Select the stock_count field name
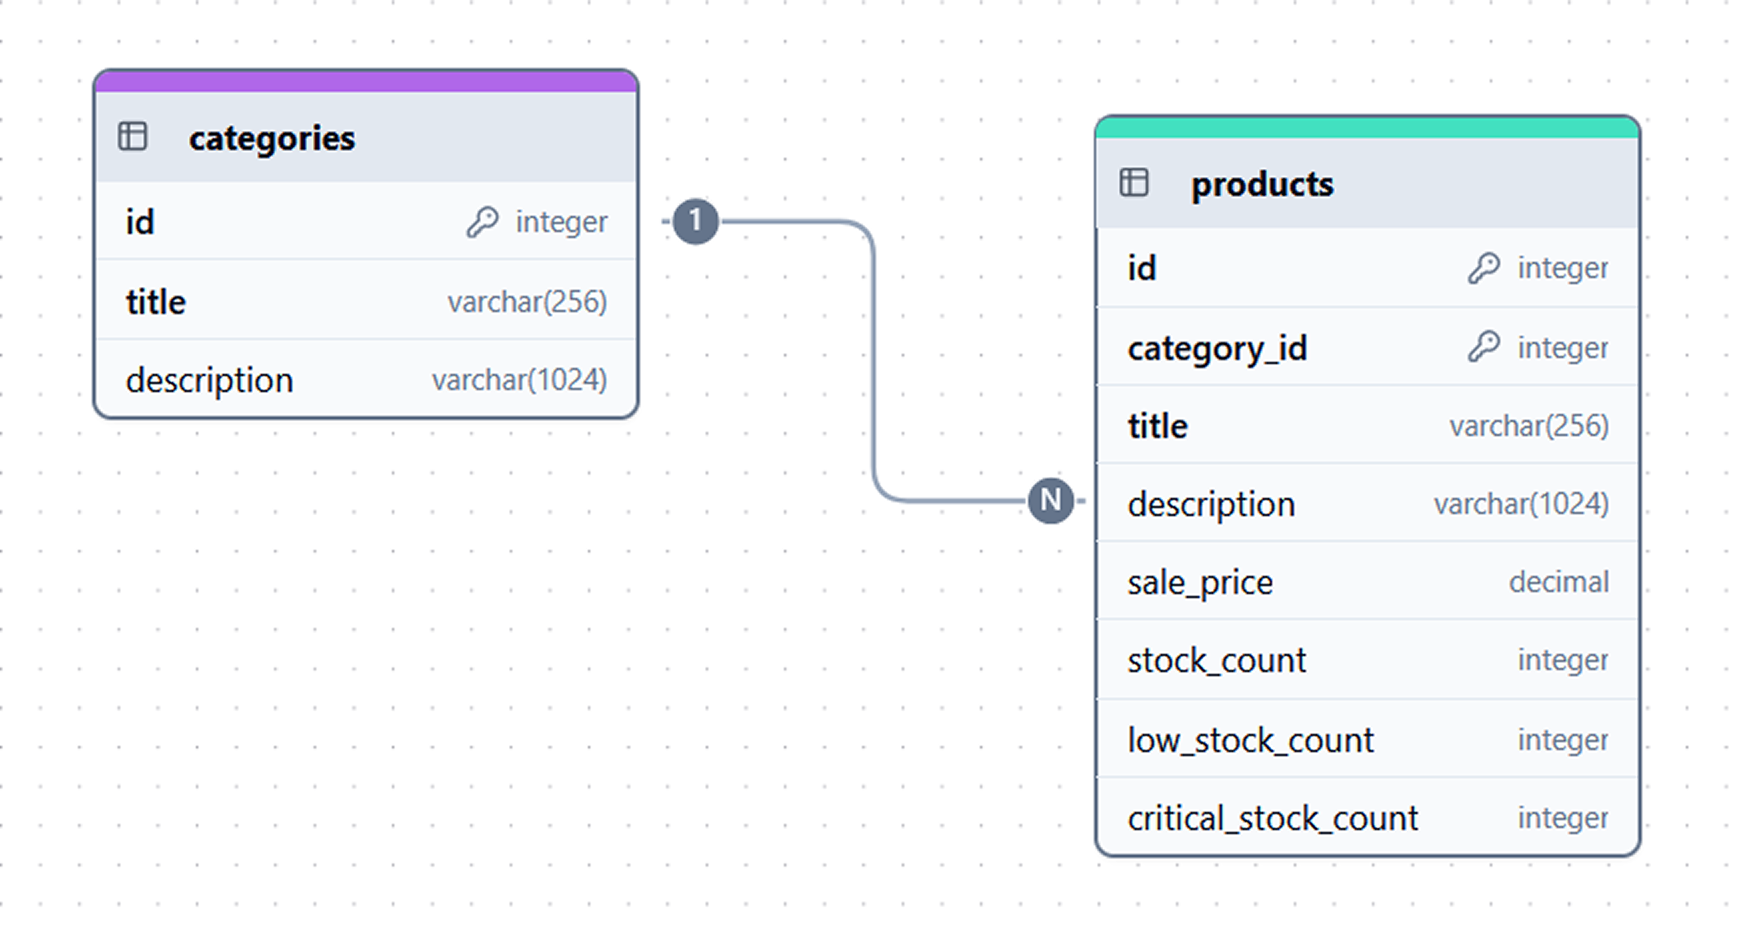 click(x=1217, y=661)
